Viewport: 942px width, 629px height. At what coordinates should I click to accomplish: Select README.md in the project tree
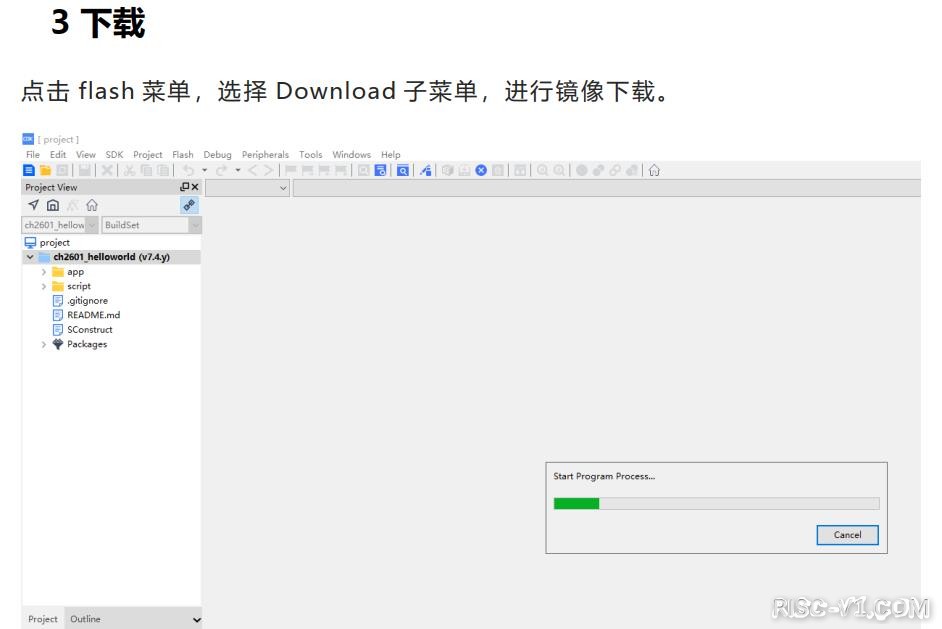pos(93,315)
